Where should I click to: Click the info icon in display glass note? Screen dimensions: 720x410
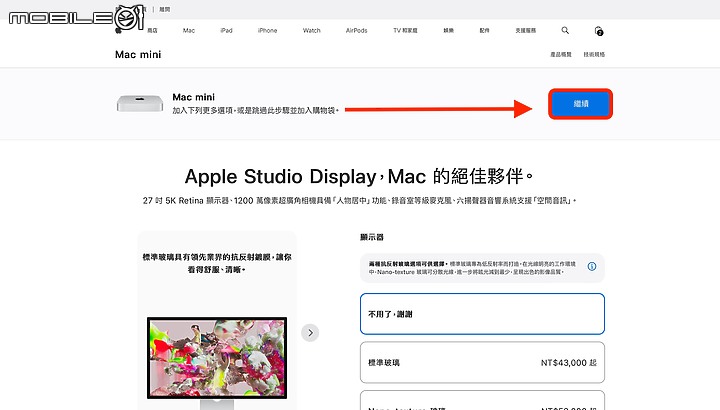coord(592,266)
